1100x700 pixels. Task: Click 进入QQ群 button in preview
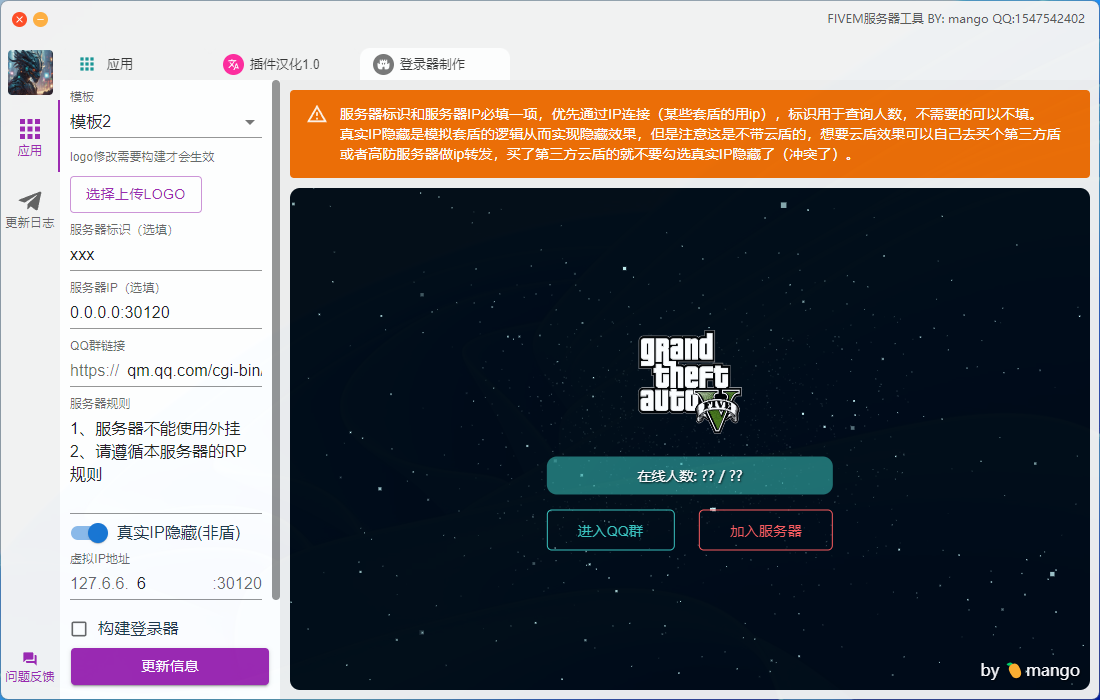point(610,531)
